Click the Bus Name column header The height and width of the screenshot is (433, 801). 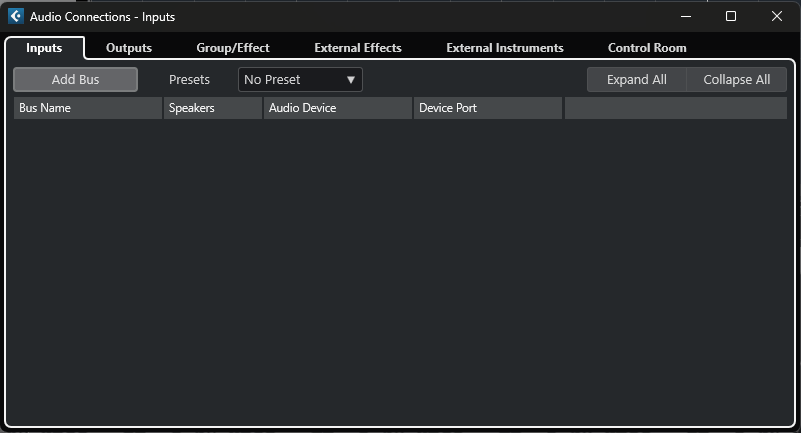(88, 108)
